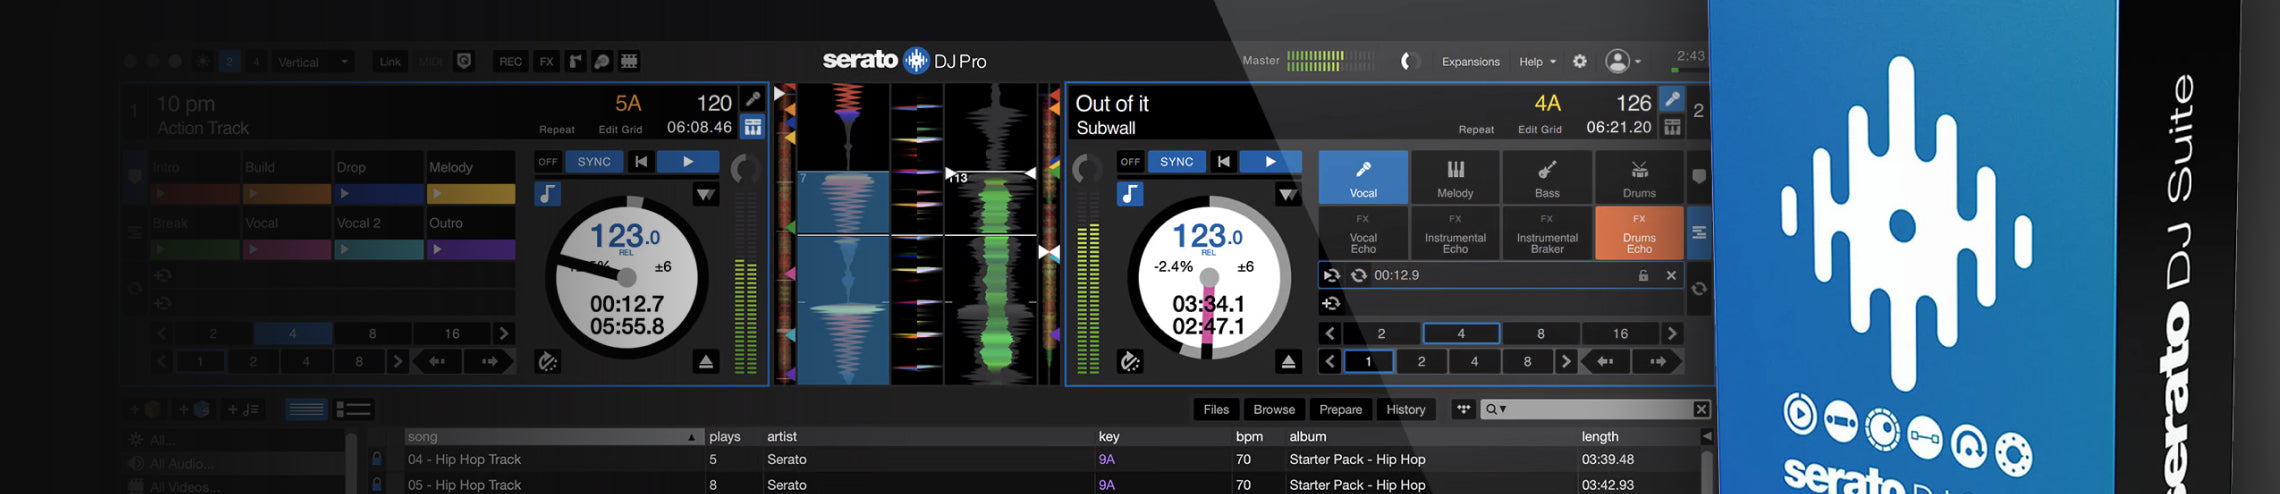The height and width of the screenshot is (494, 2280).
Task: Click the sort arrow on the song column
Action: [691, 437]
